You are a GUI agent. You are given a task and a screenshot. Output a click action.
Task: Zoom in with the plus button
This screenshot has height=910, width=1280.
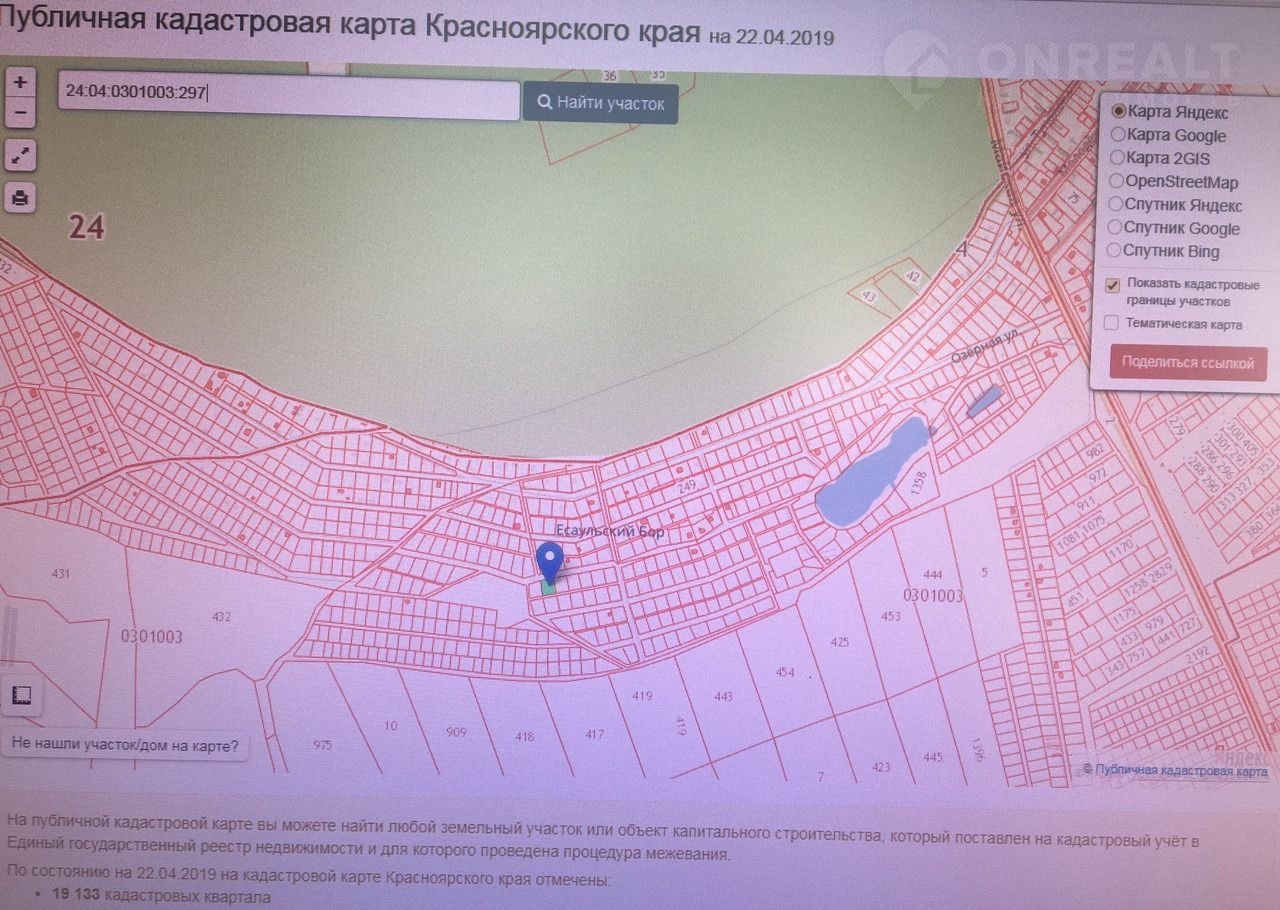point(20,83)
